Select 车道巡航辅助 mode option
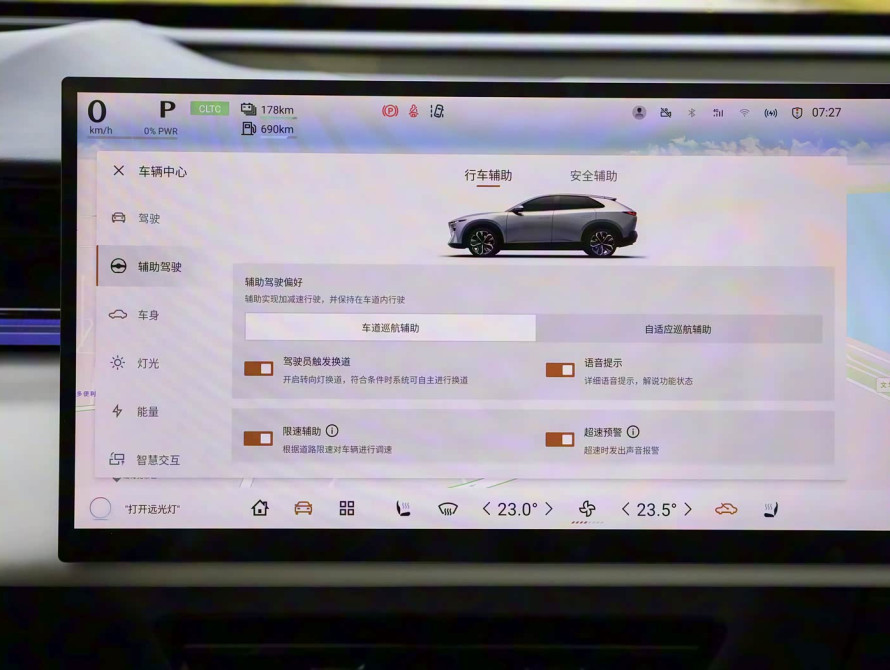The width and height of the screenshot is (890, 670). 390,328
